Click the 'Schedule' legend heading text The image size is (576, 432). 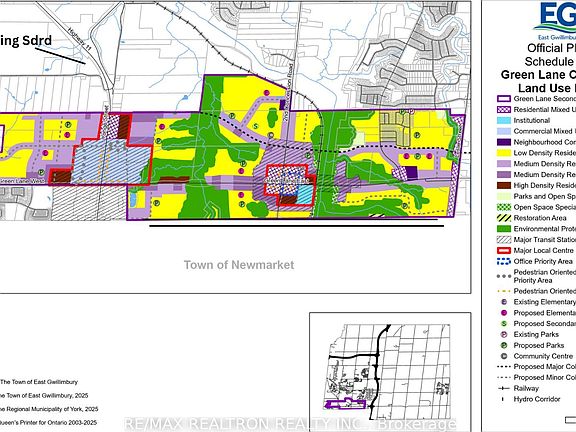550,61
